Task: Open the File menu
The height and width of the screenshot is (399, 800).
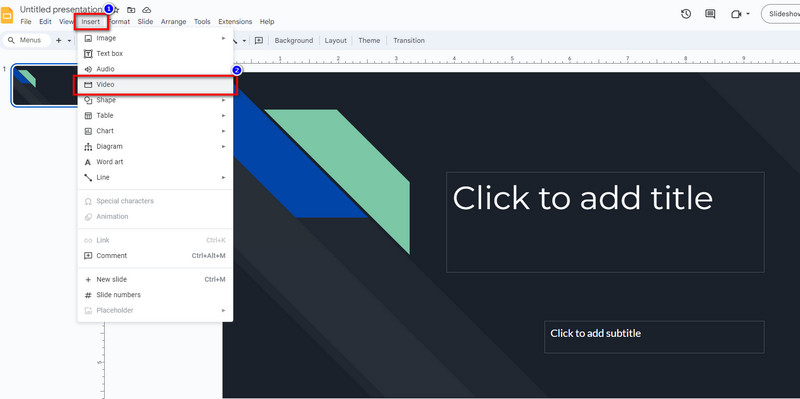Action: 26,21
